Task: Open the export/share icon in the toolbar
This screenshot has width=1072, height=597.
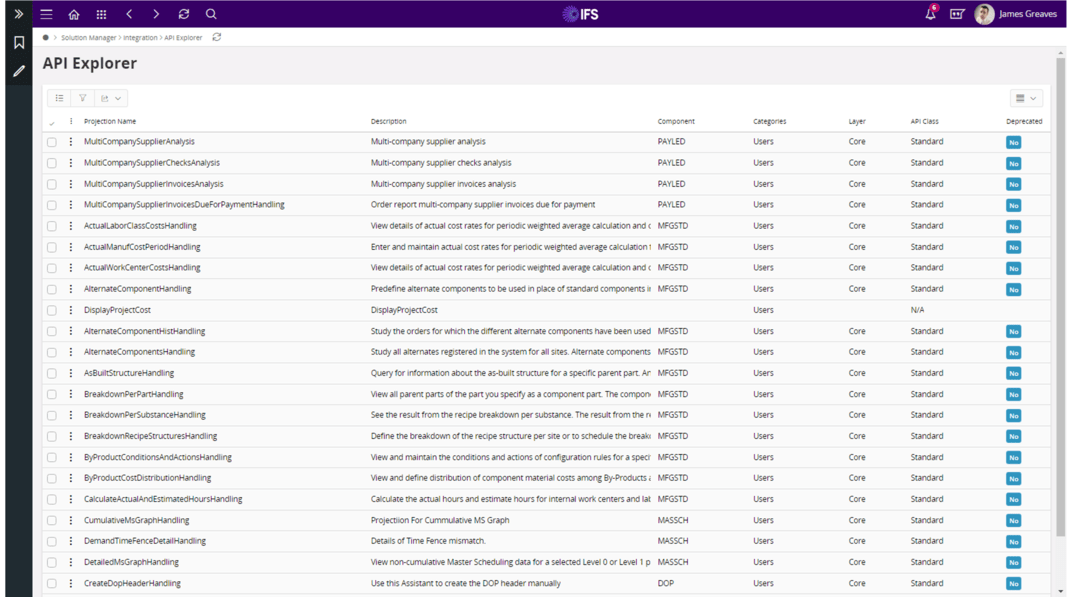Action: (106, 97)
